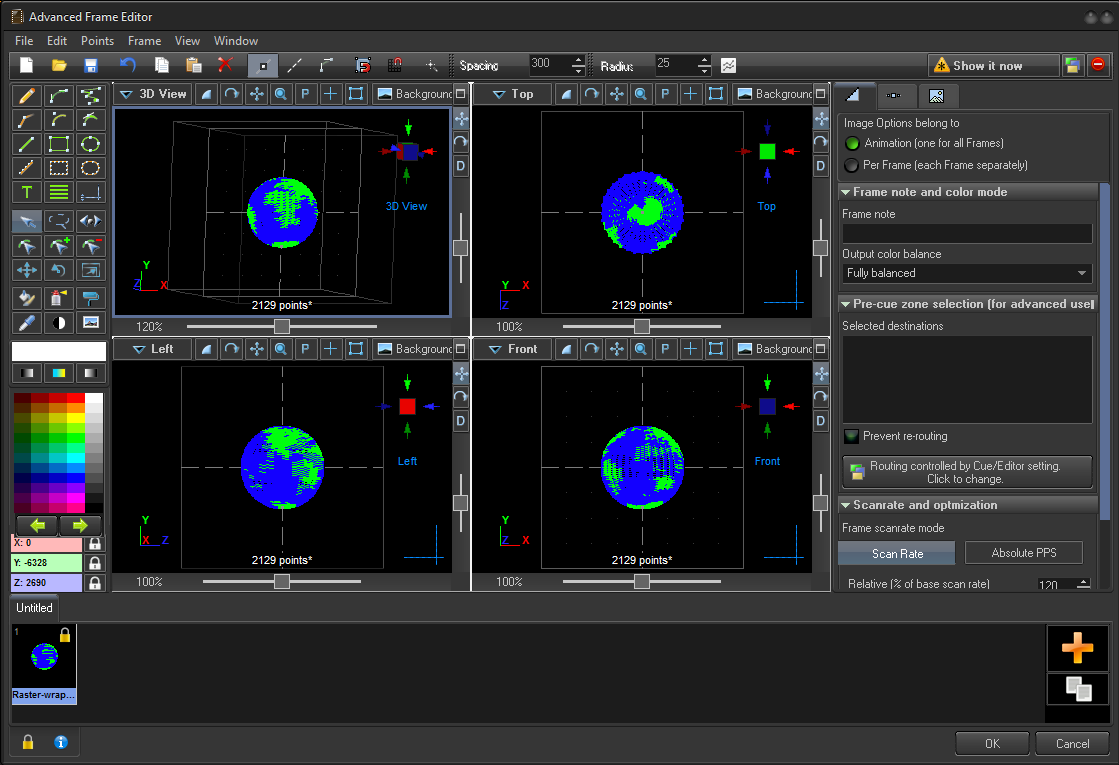Click the Show it now button
Image resolution: width=1119 pixels, height=765 pixels.
click(993, 66)
